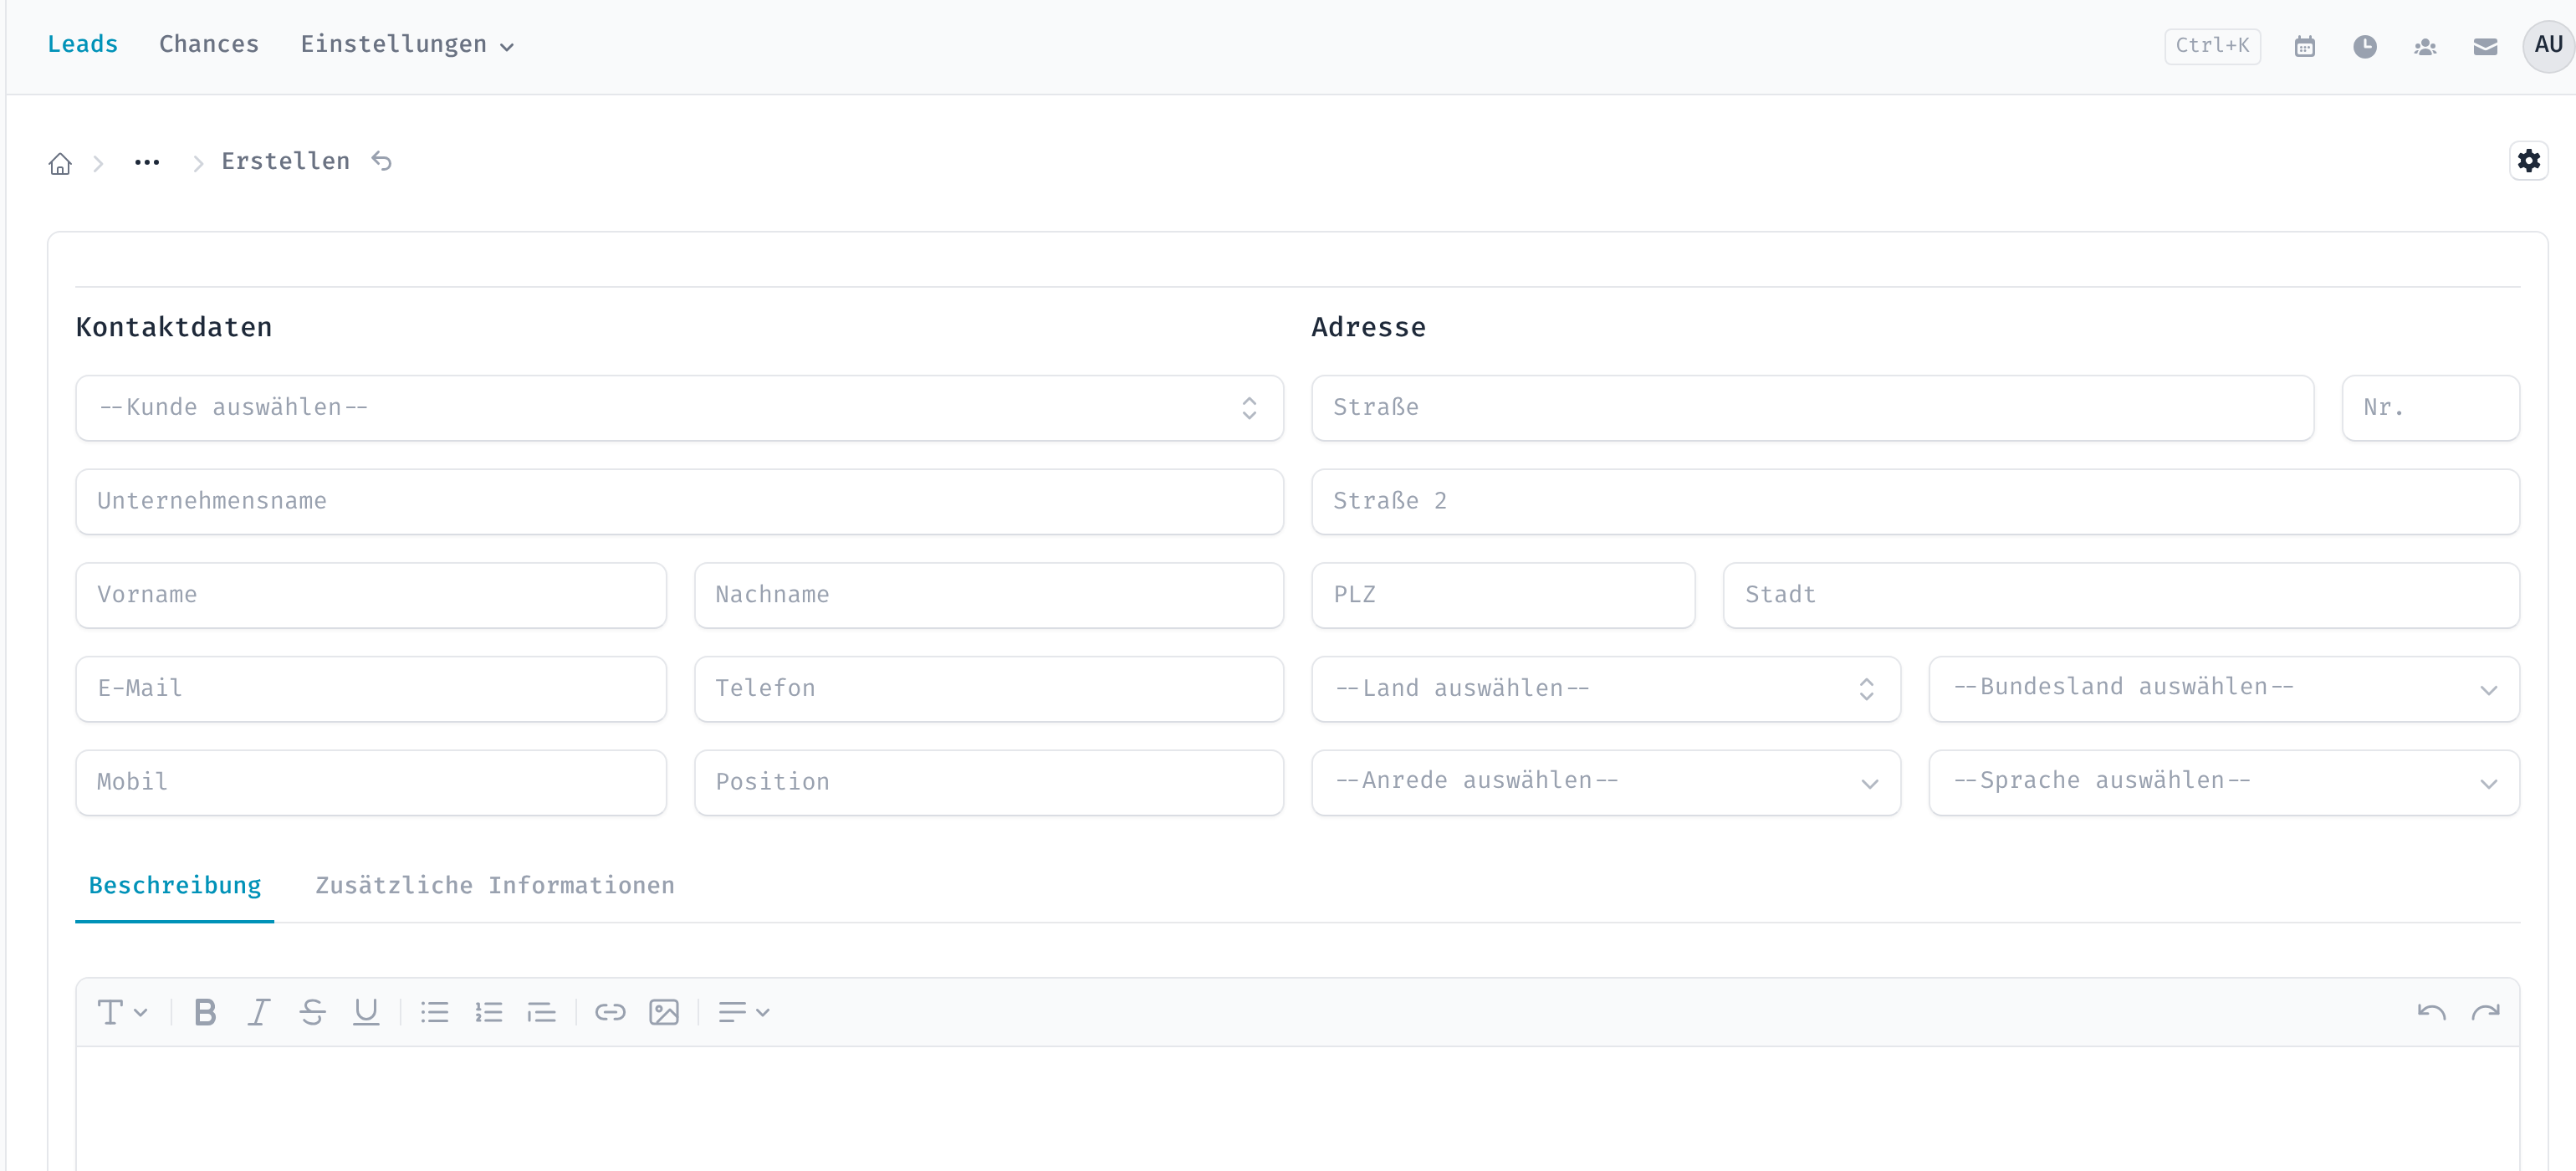Go to the Chances section
The width and height of the screenshot is (2576, 1171).
(209, 45)
